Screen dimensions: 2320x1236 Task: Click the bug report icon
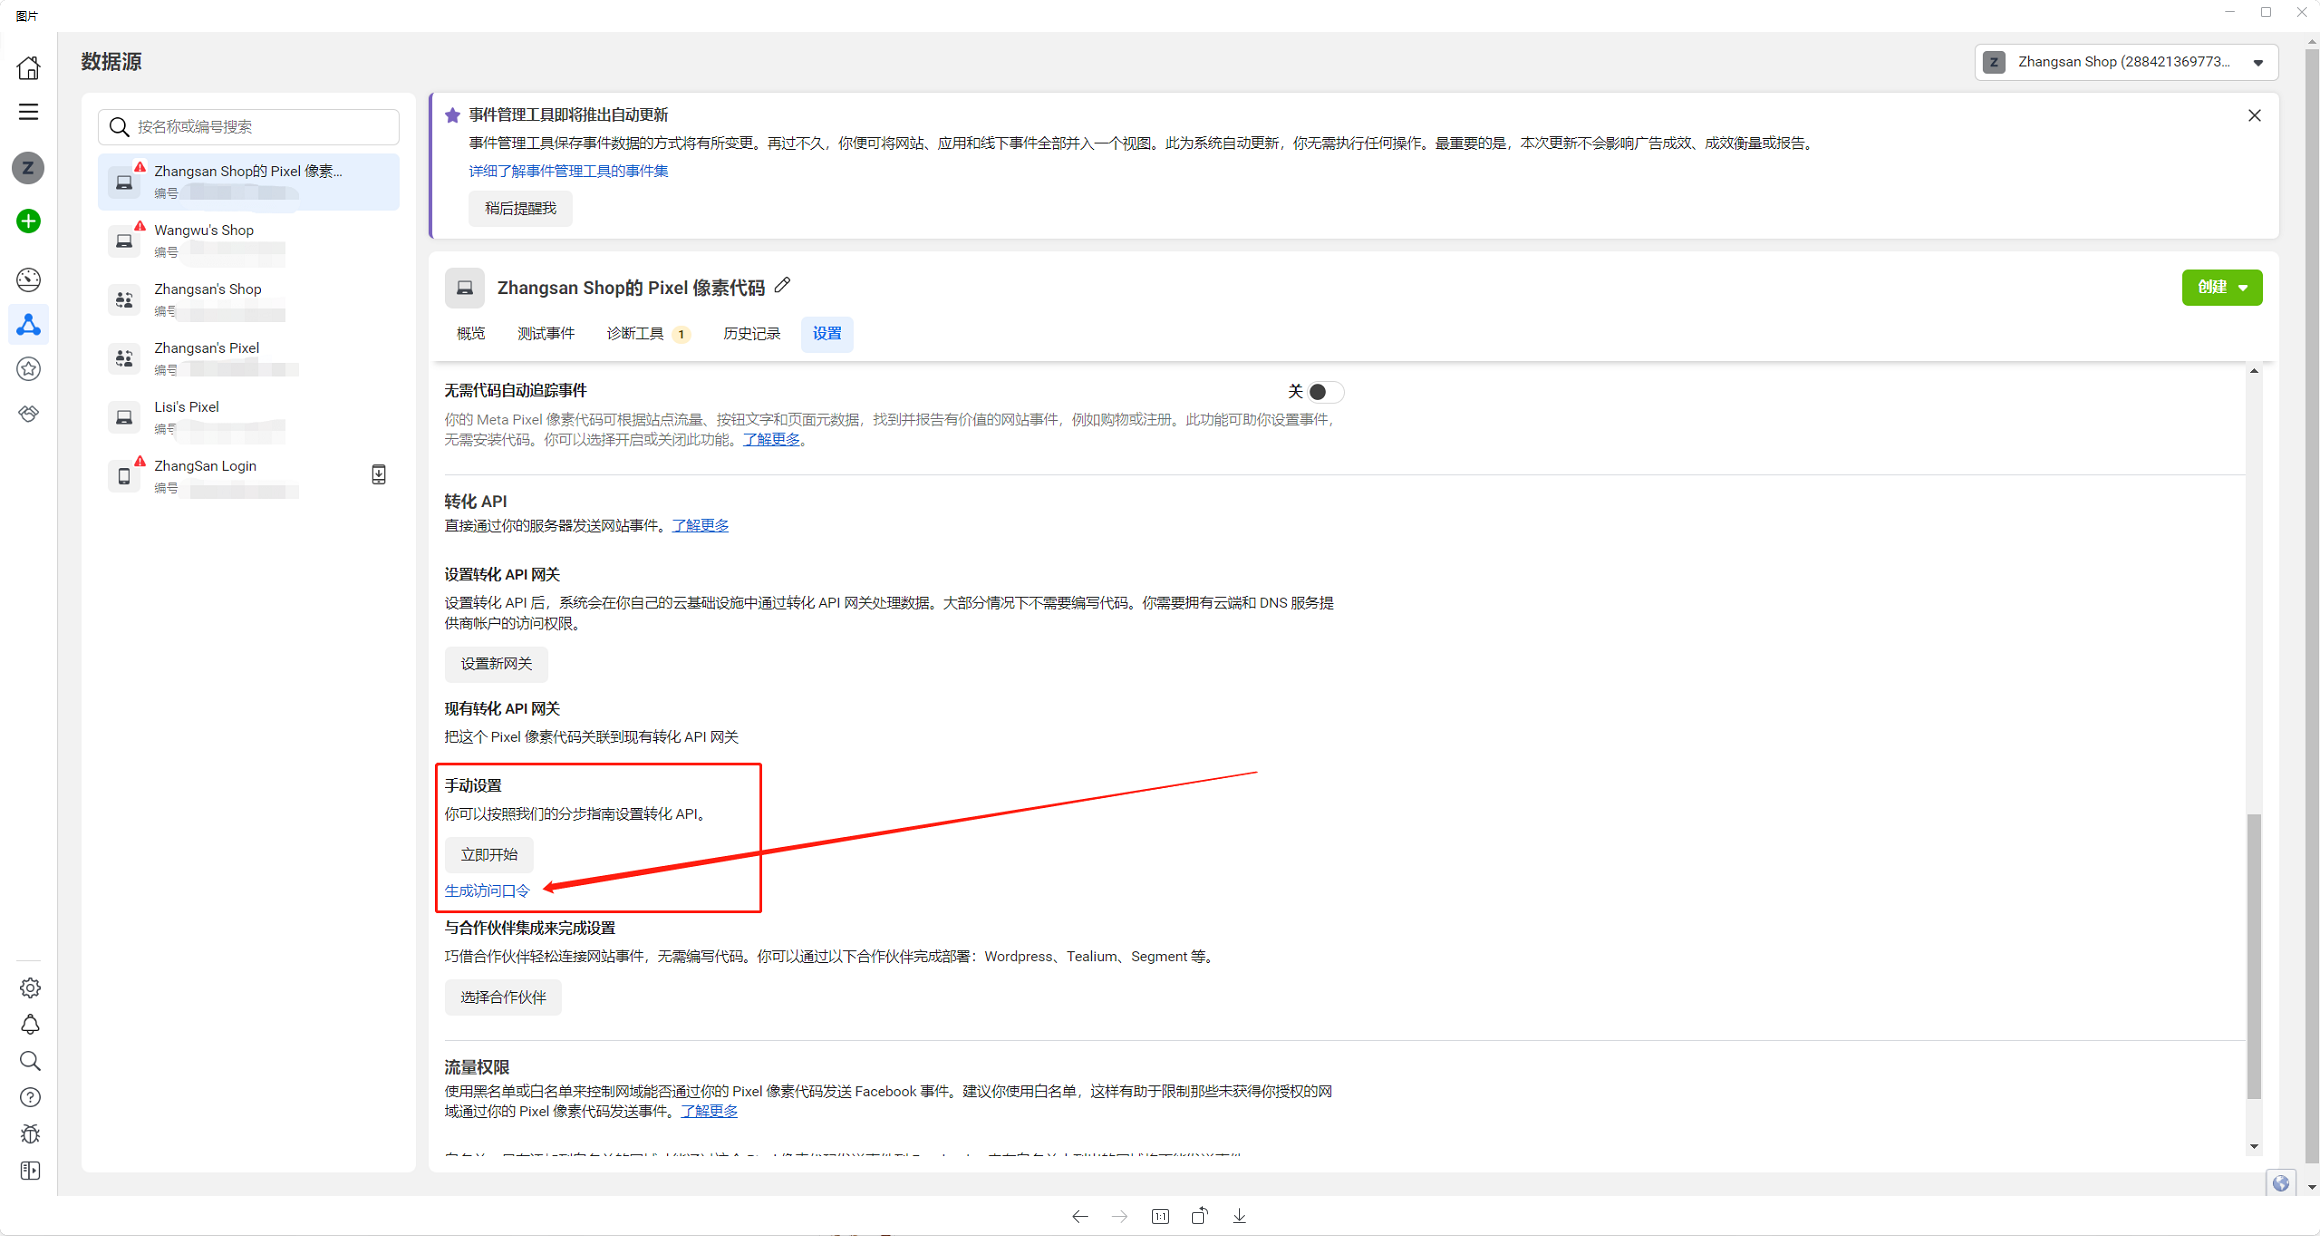(x=30, y=1134)
